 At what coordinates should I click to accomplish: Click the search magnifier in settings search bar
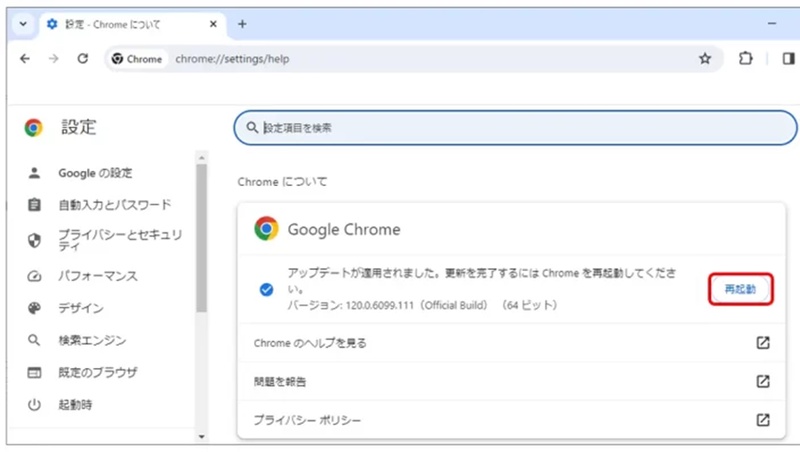(252, 128)
